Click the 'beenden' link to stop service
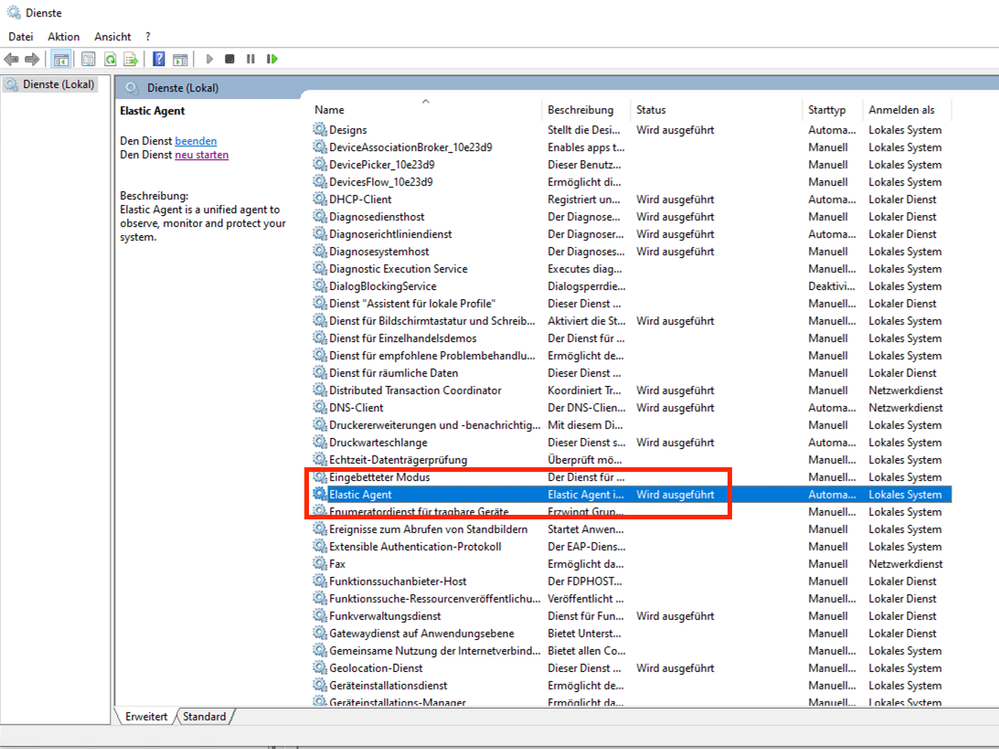The image size is (999, 749). (x=196, y=141)
